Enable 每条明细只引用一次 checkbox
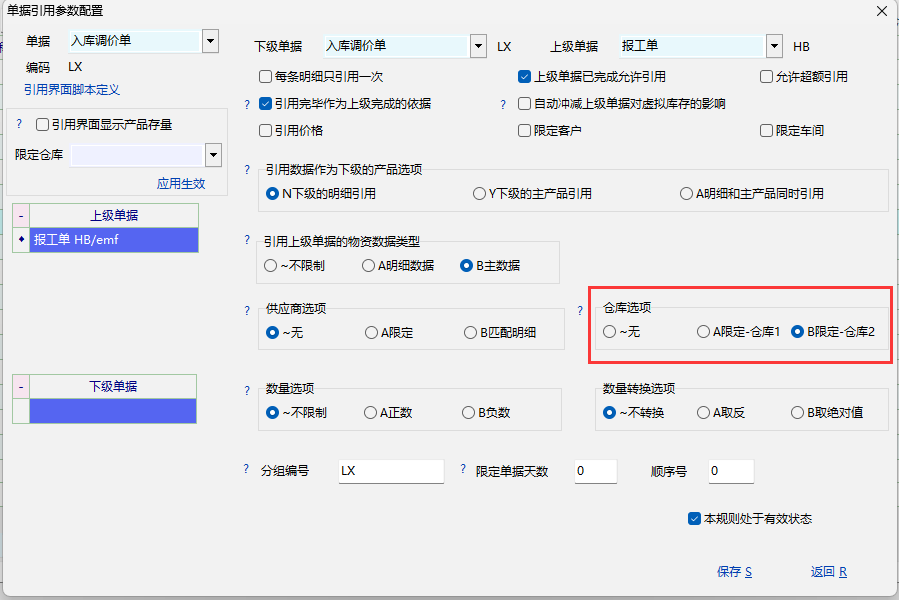Image resolution: width=899 pixels, height=600 pixels. [266, 77]
